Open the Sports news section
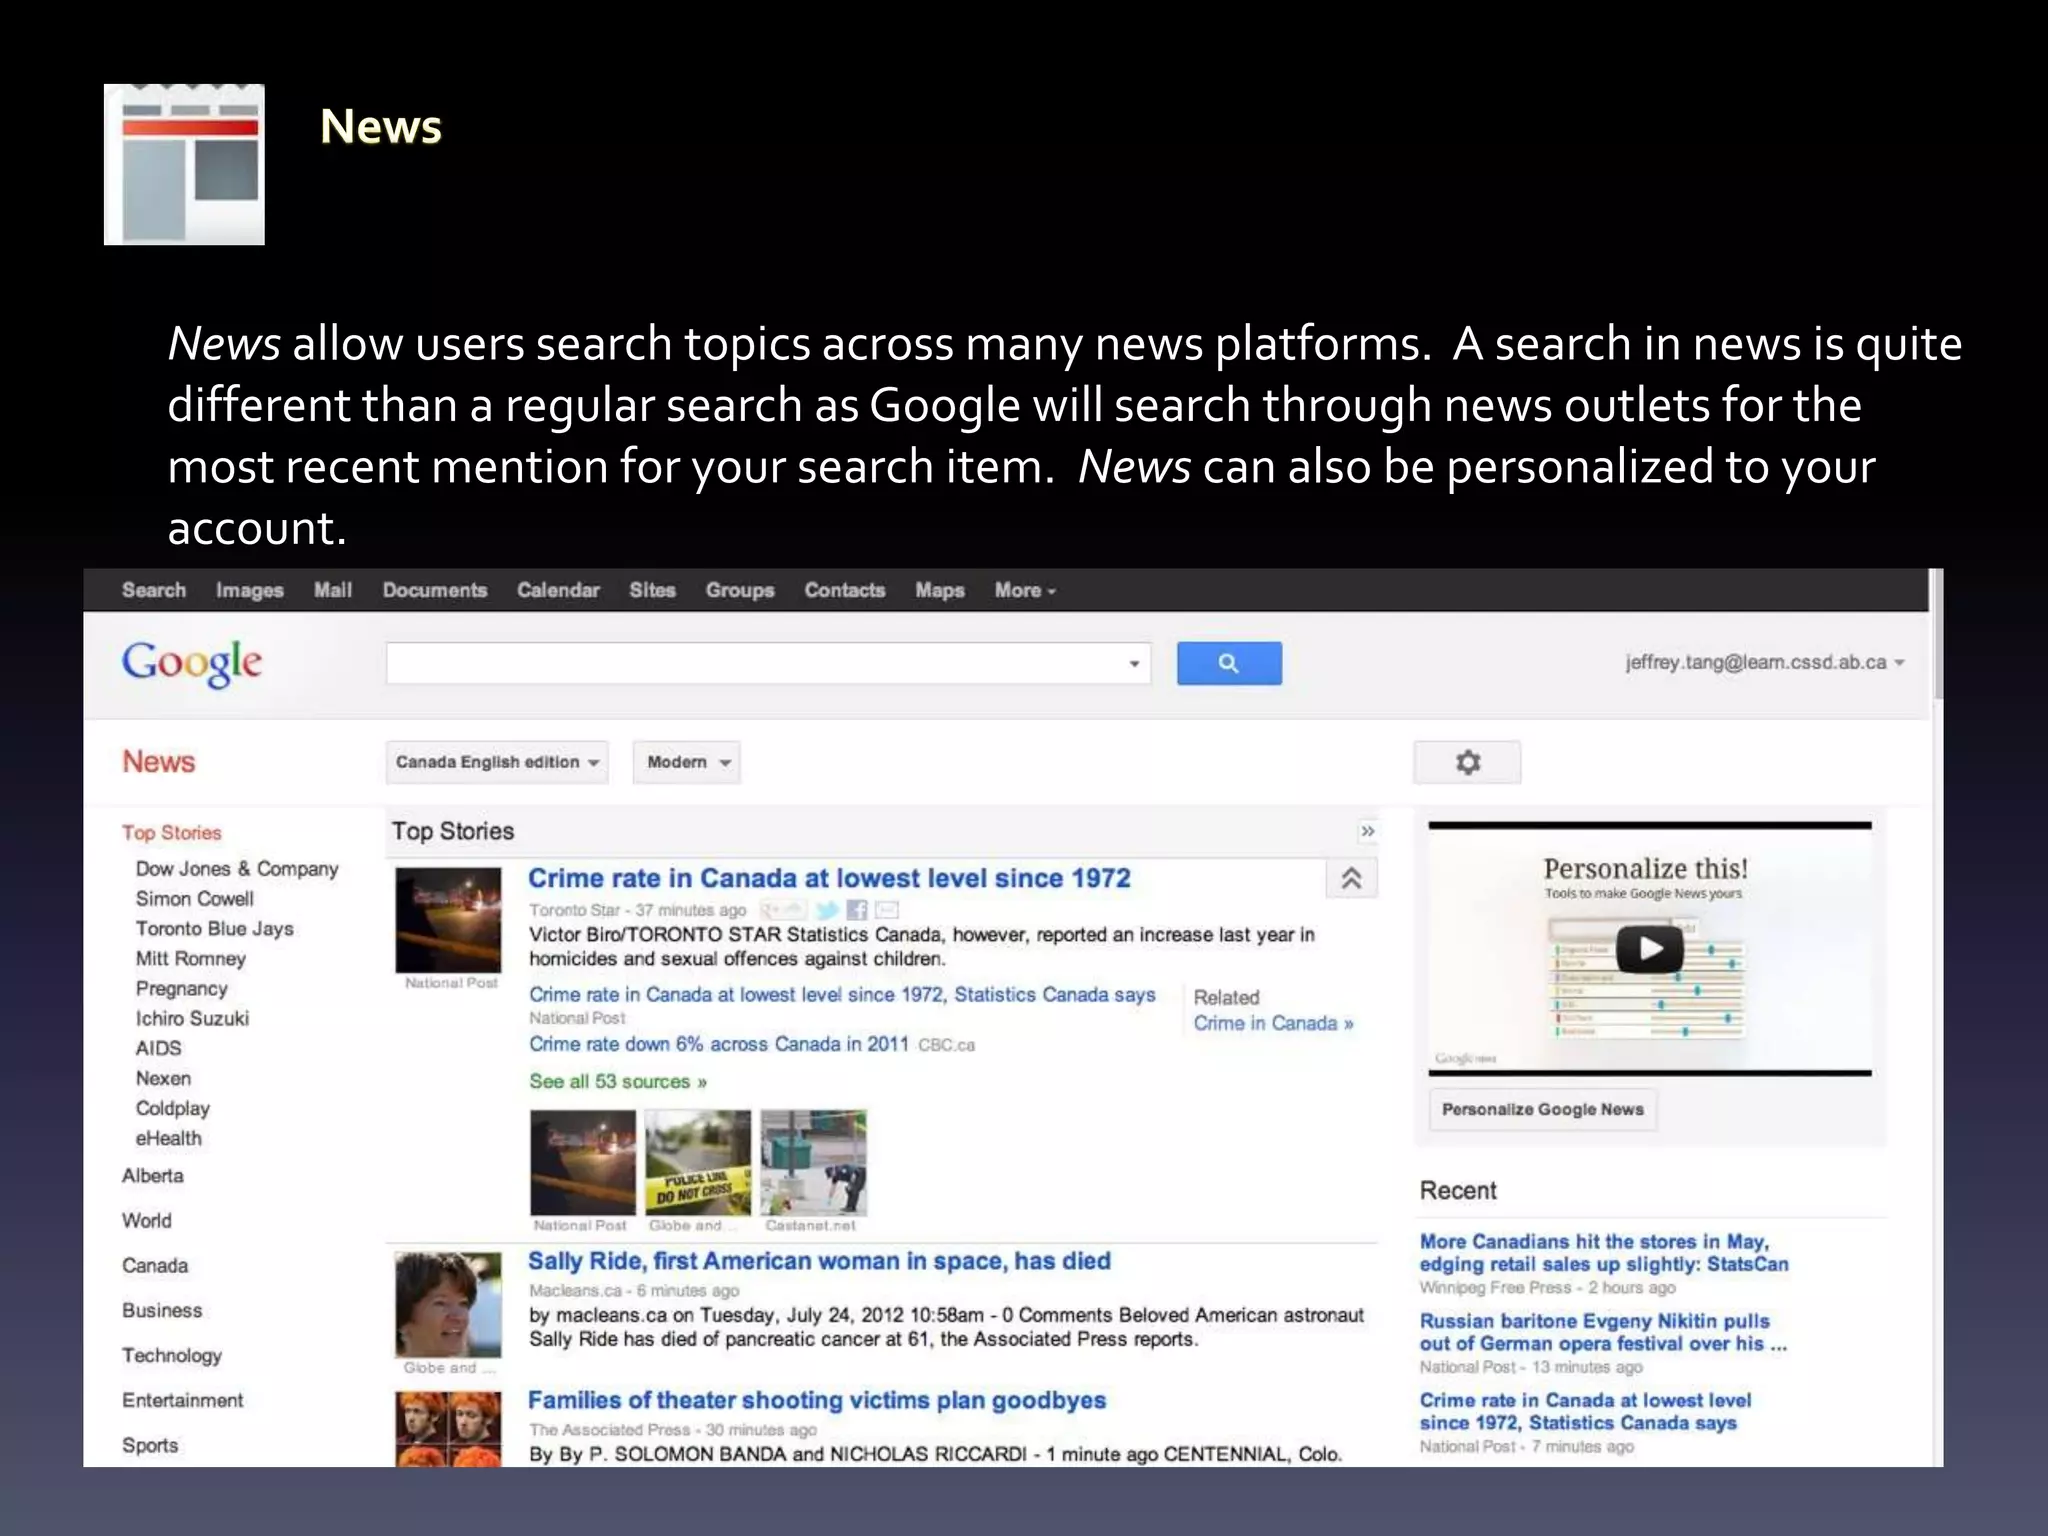Image resolution: width=2048 pixels, height=1536 pixels. pos(150,1446)
